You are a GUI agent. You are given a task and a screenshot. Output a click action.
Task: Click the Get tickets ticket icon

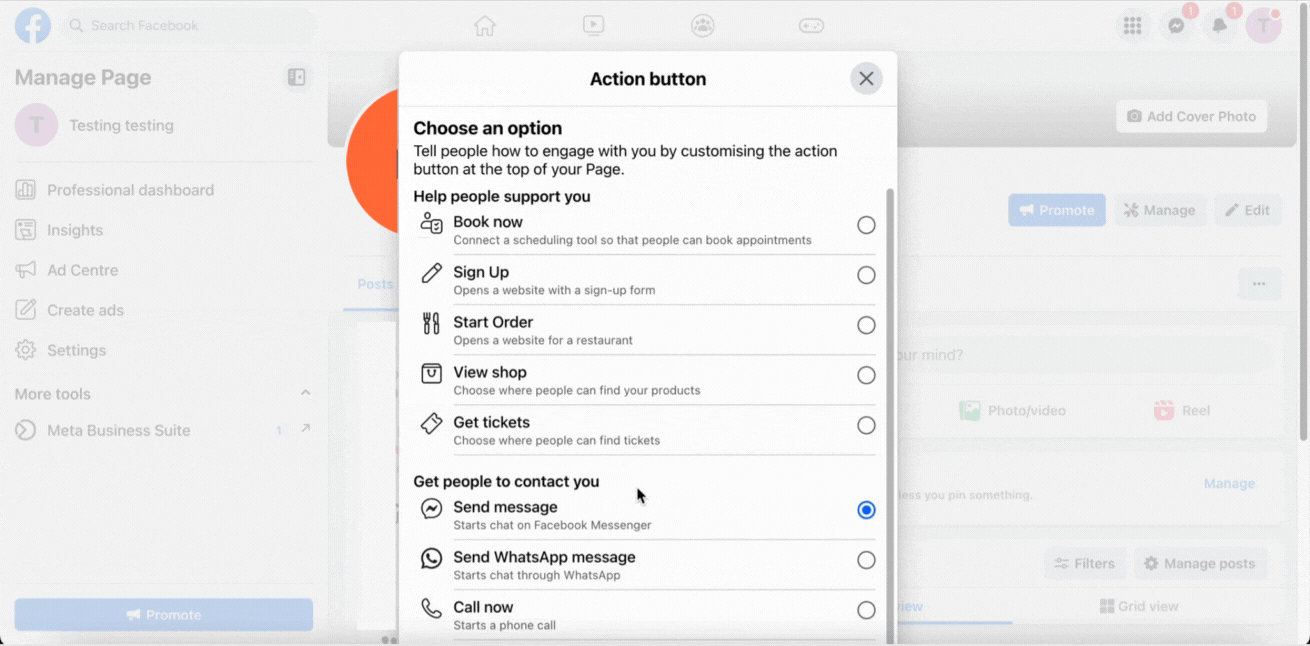pyautogui.click(x=431, y=423)
